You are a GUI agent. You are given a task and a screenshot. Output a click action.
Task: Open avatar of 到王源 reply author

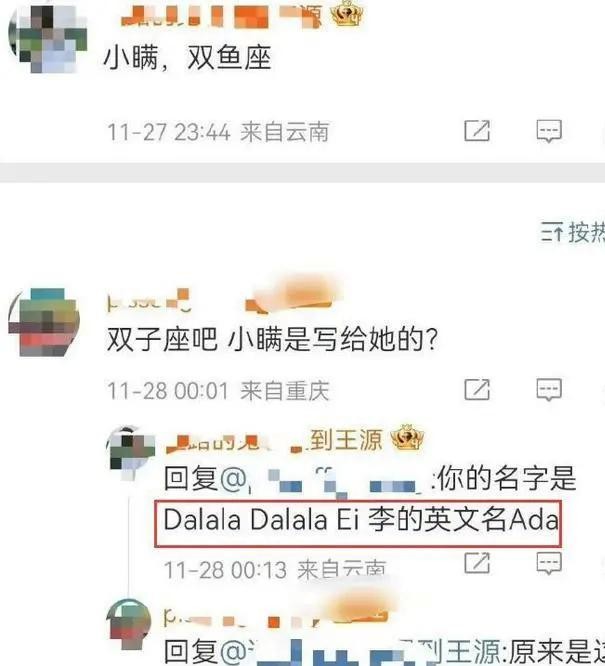coord(130,453)
